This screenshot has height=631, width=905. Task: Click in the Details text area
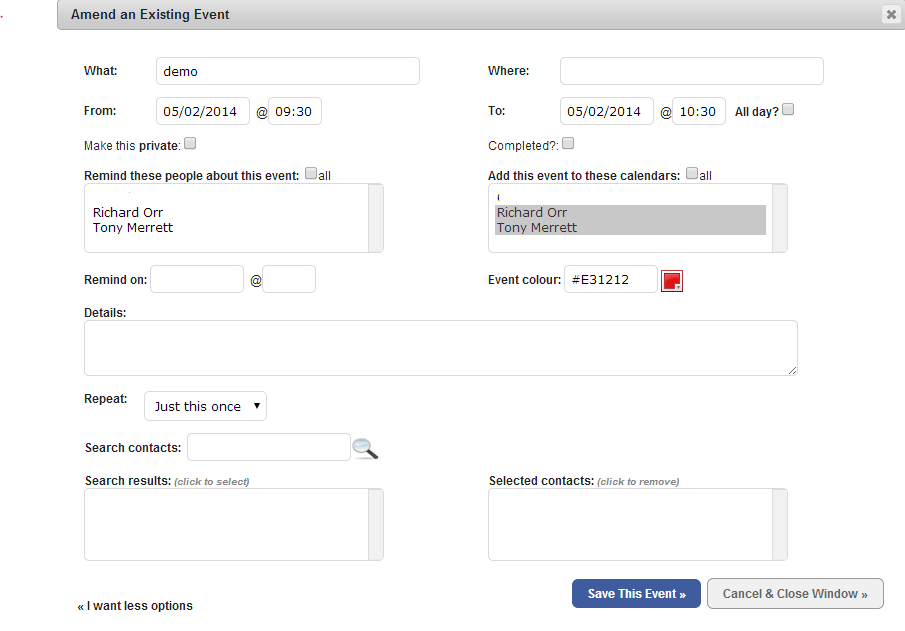point(441,348)
